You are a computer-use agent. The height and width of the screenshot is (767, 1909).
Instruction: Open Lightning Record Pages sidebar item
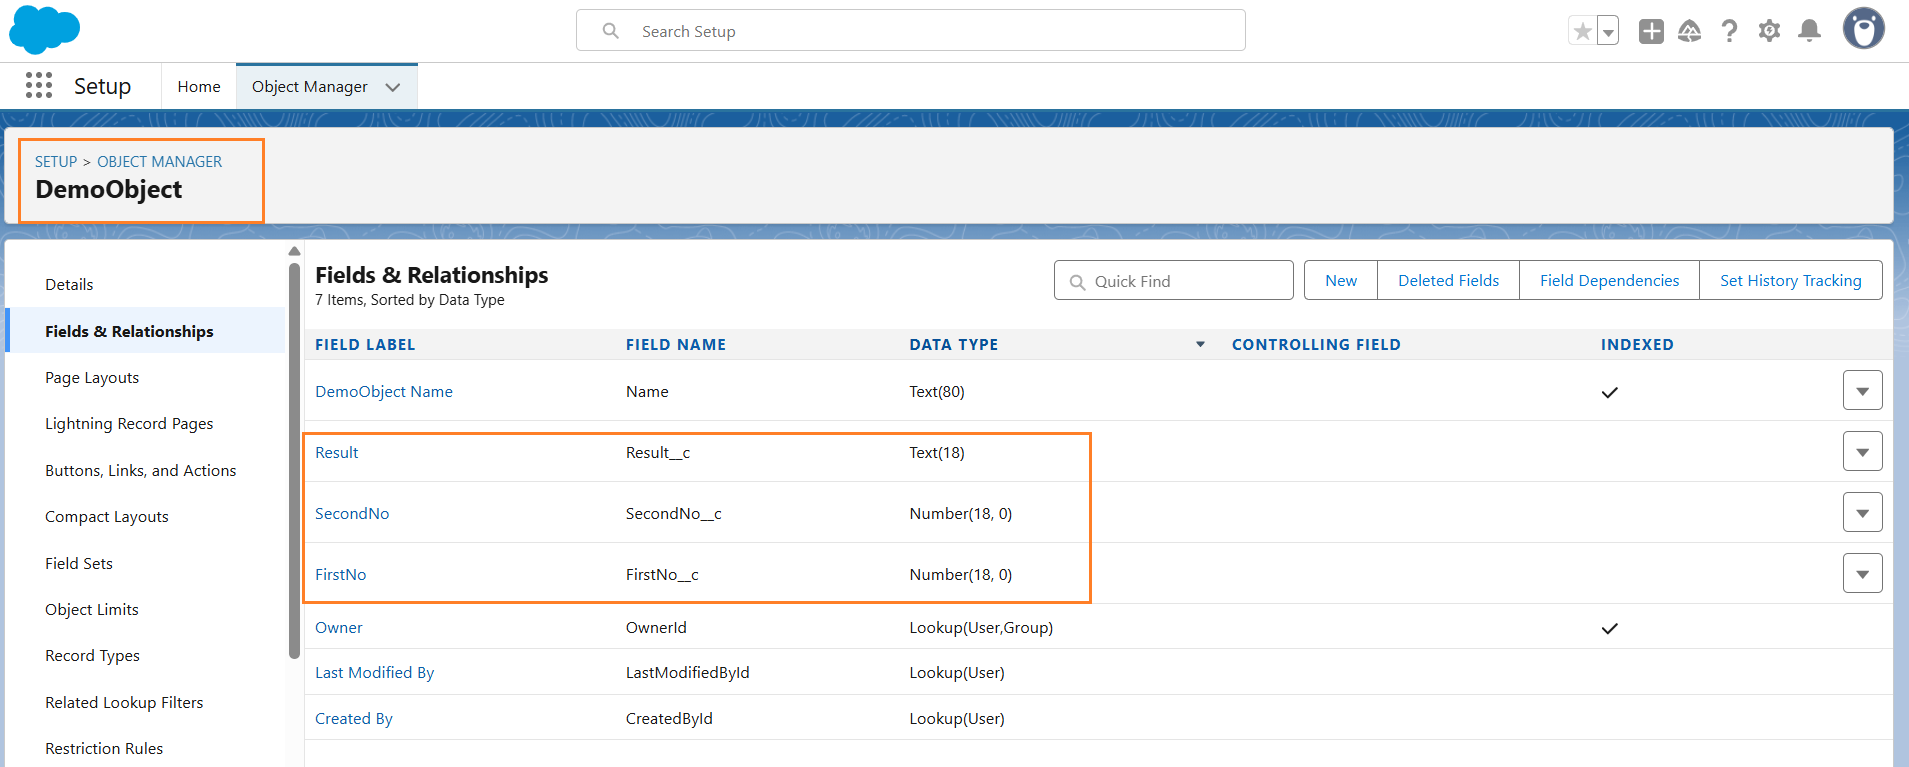pos(129,424)
